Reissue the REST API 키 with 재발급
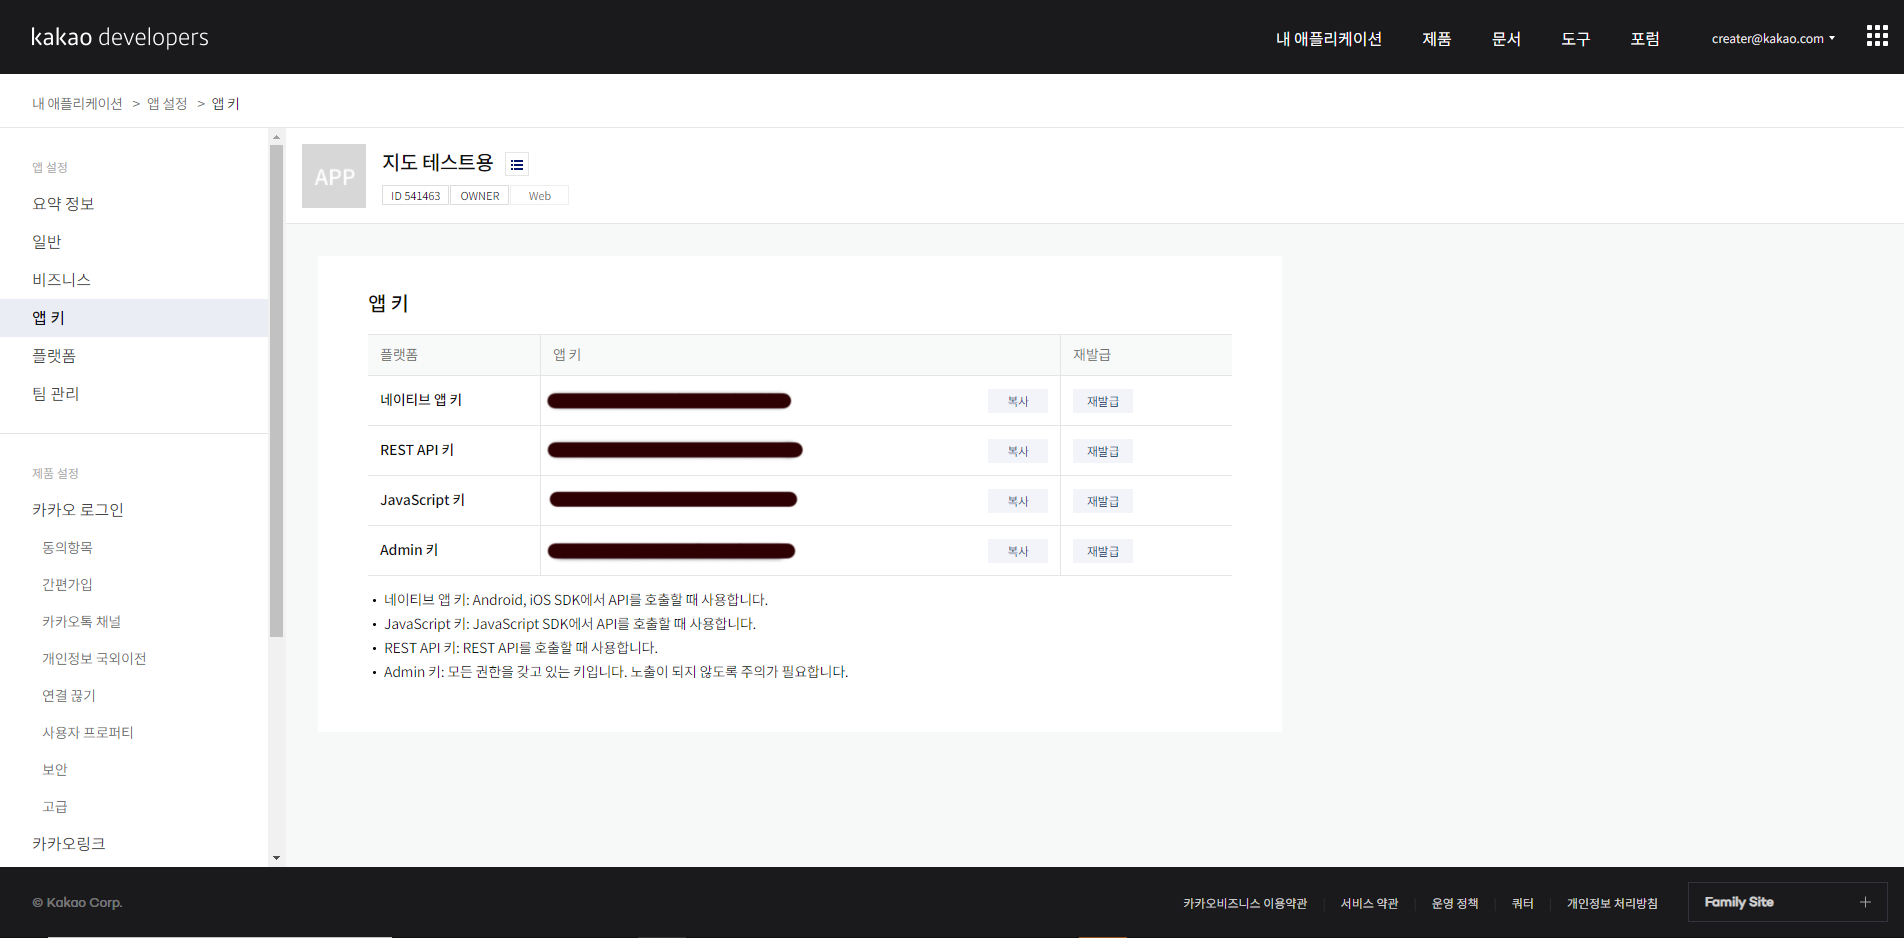This screenshot has height=938, width=1904. click(x=1103, y=451)
